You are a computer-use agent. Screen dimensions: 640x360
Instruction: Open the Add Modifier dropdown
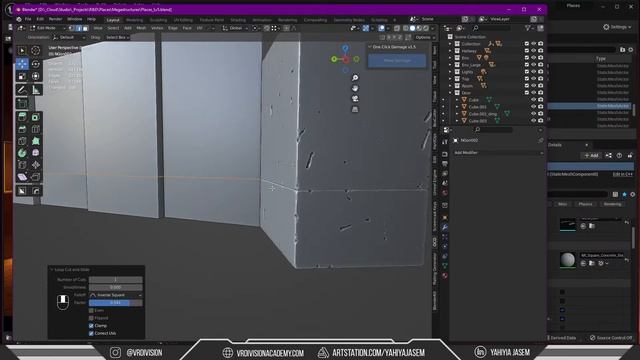pos(498,153)
